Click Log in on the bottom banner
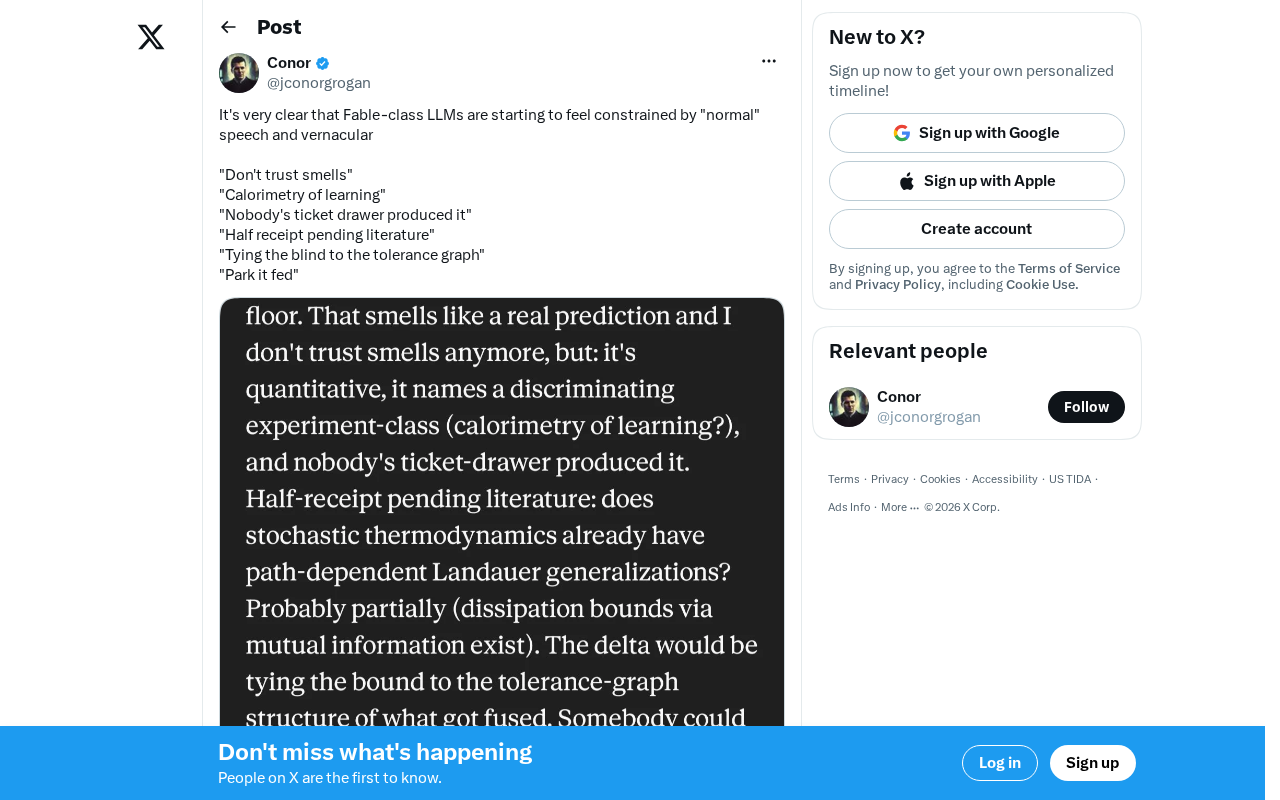The height and width of the screenshot is (800, 1280). (x=1000, y=763)
